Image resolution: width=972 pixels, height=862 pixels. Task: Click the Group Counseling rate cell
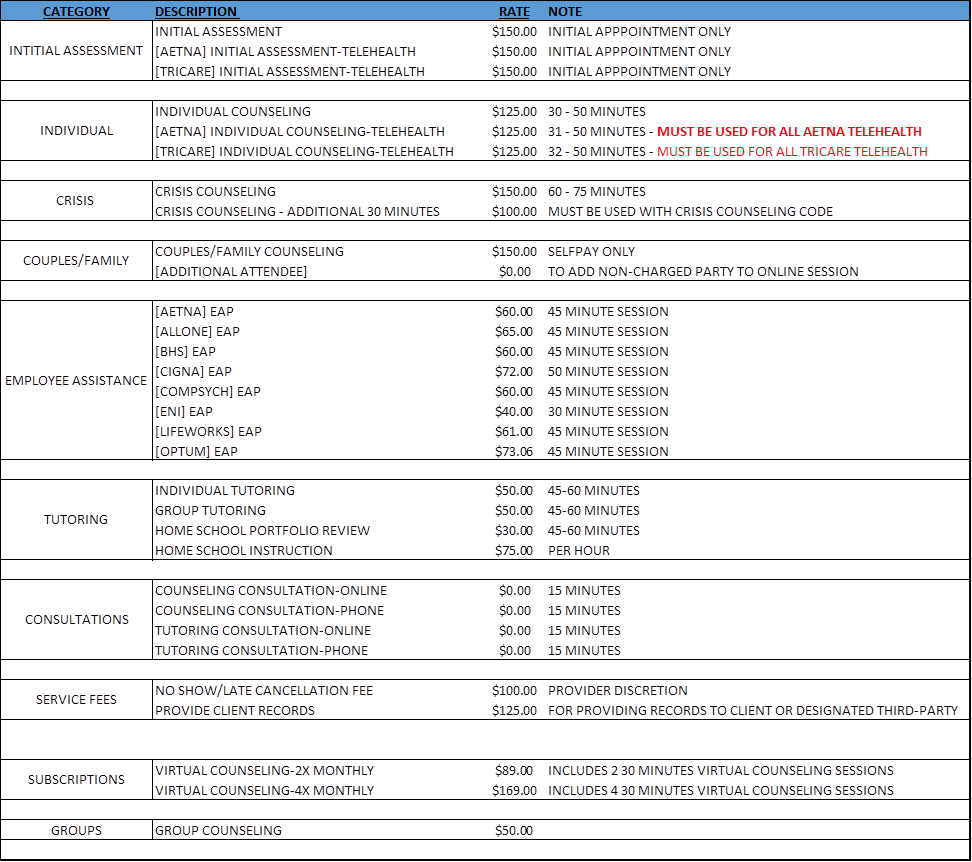point(516,831)
